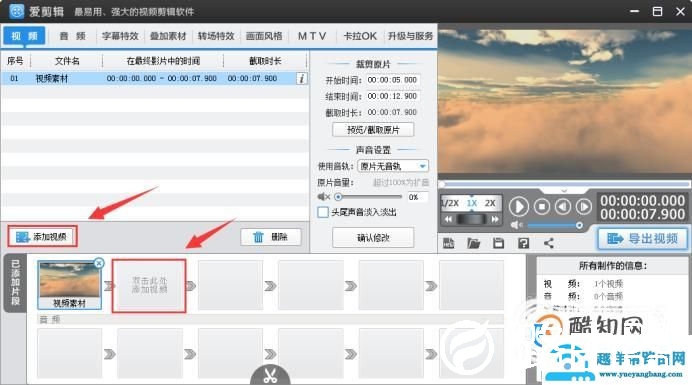
Task: Open a project with the folder icon
Action: pyautogui.click(x=474, y=243)
